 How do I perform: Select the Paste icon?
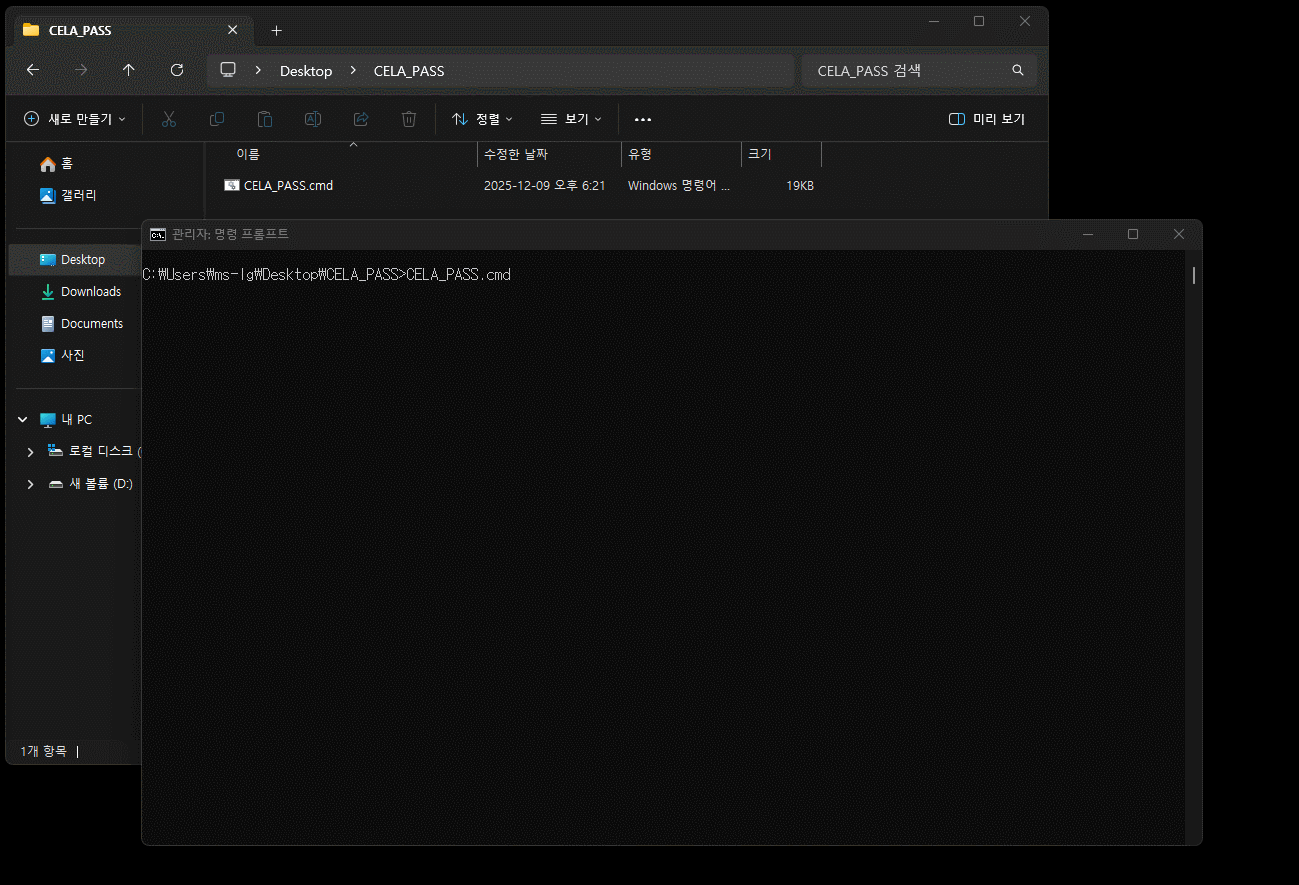pos(265,119)
